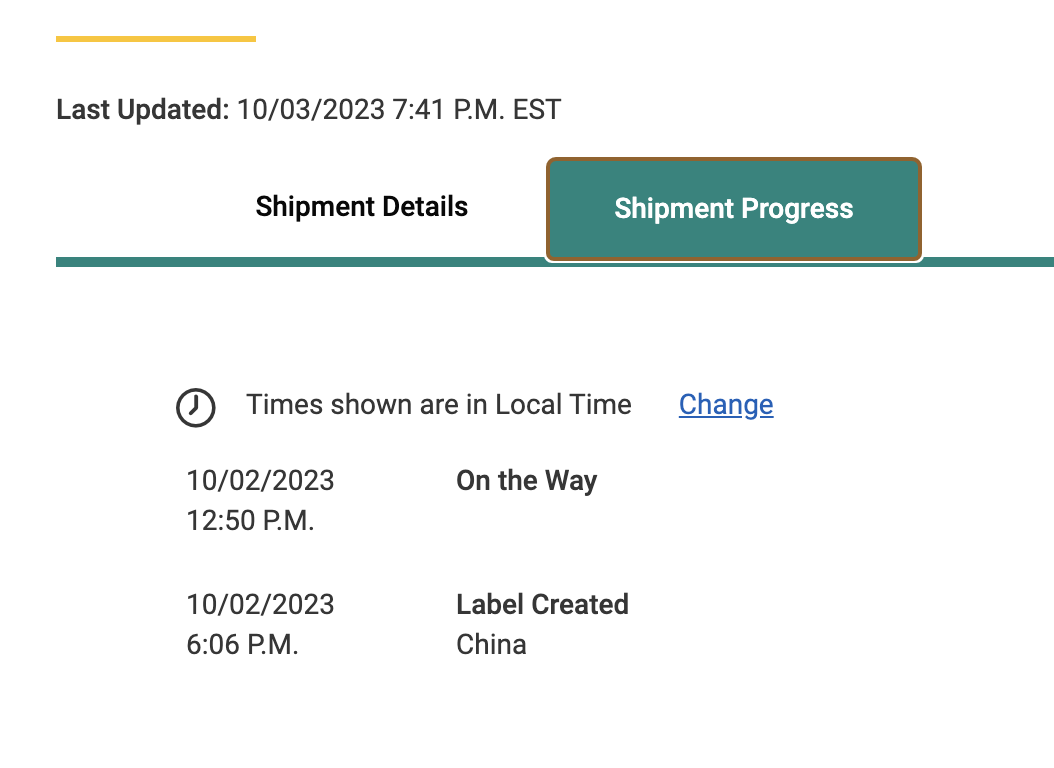Click the 12:50 P.M. event time
Viewport: 1054px width, 768px height.
(250, 520)
